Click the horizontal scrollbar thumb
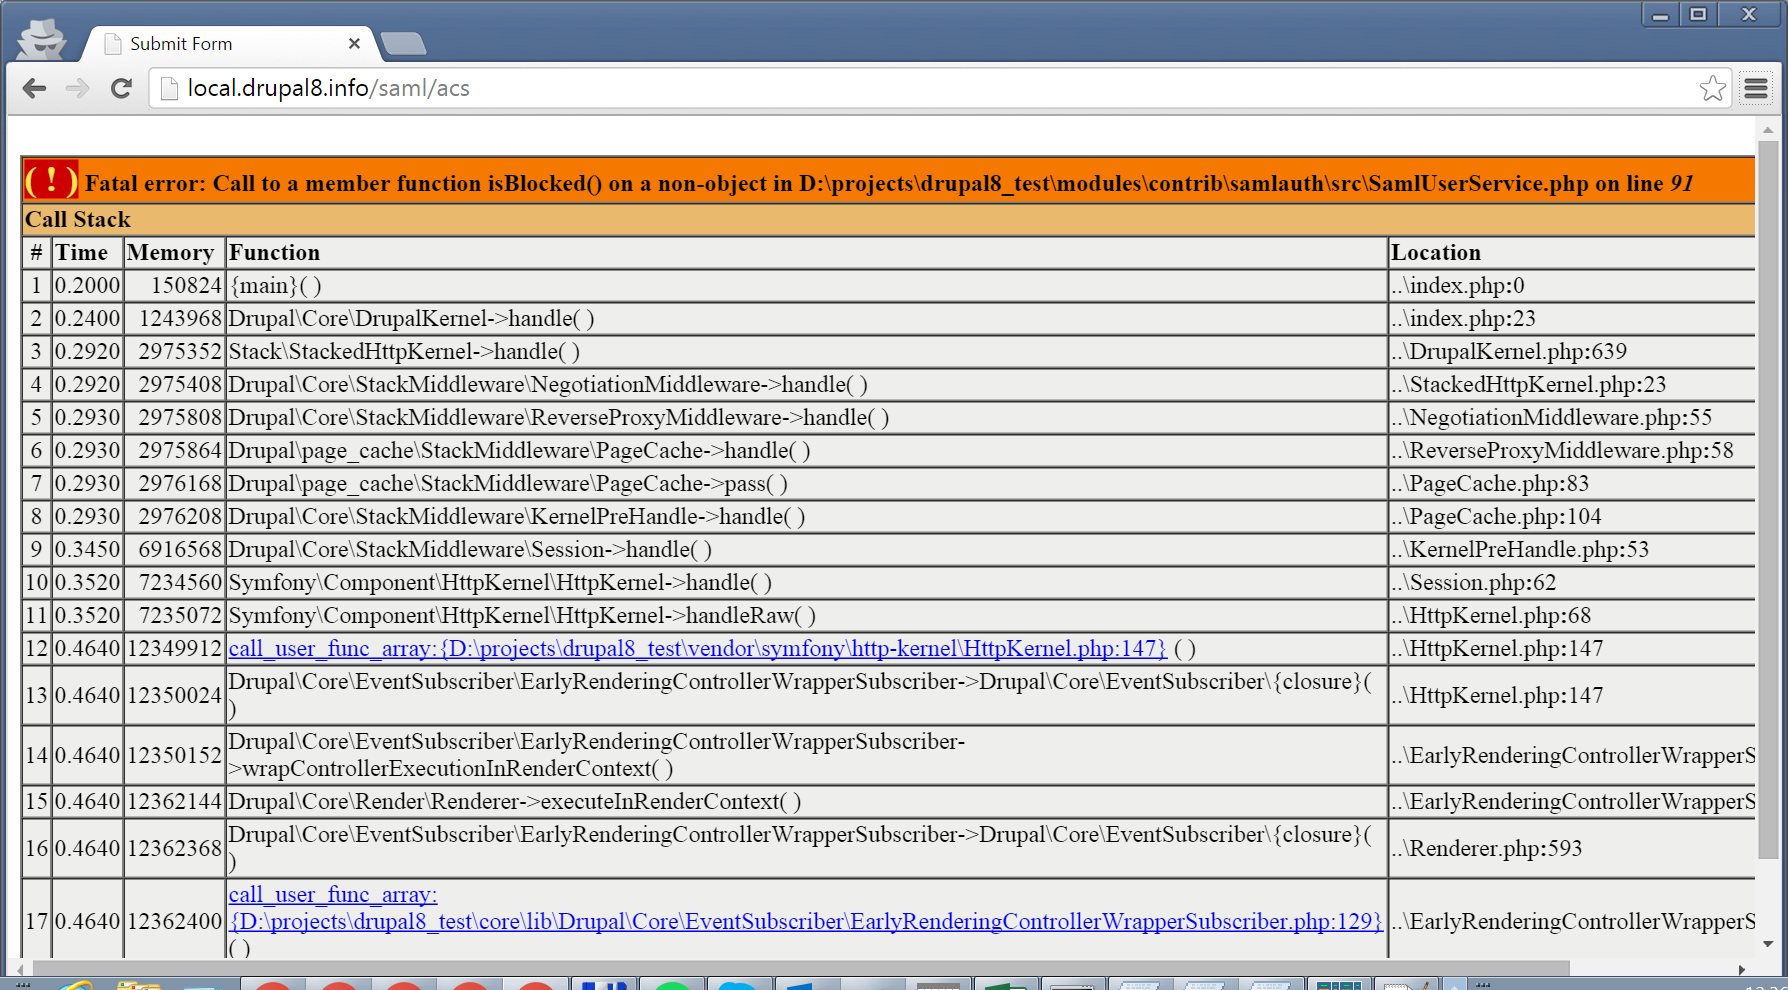Image resolution: width=1788 pixels, height=990 pixels. click(x=800, y=969)
